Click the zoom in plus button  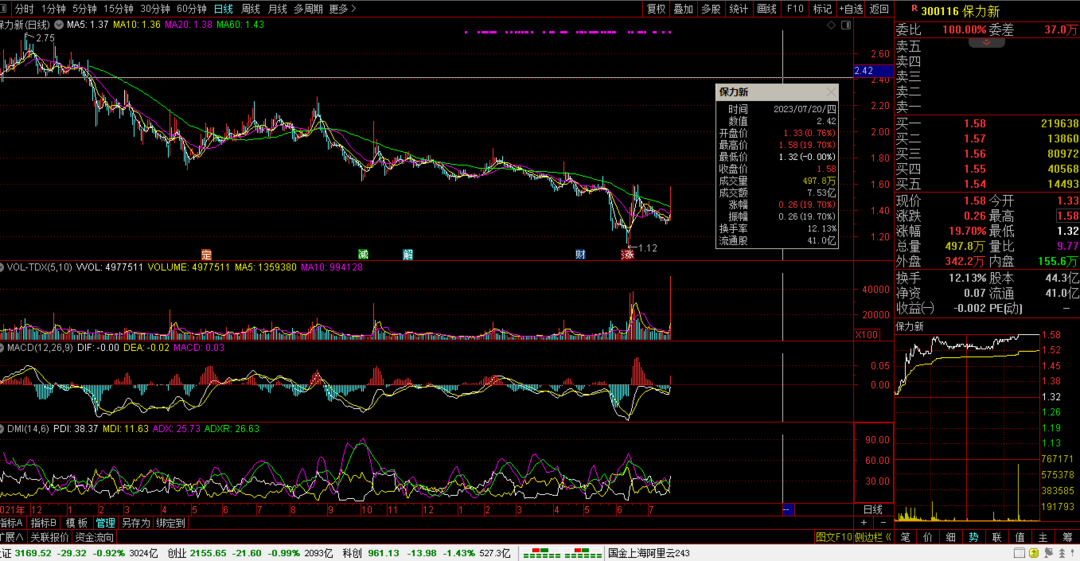pos(864,523)
